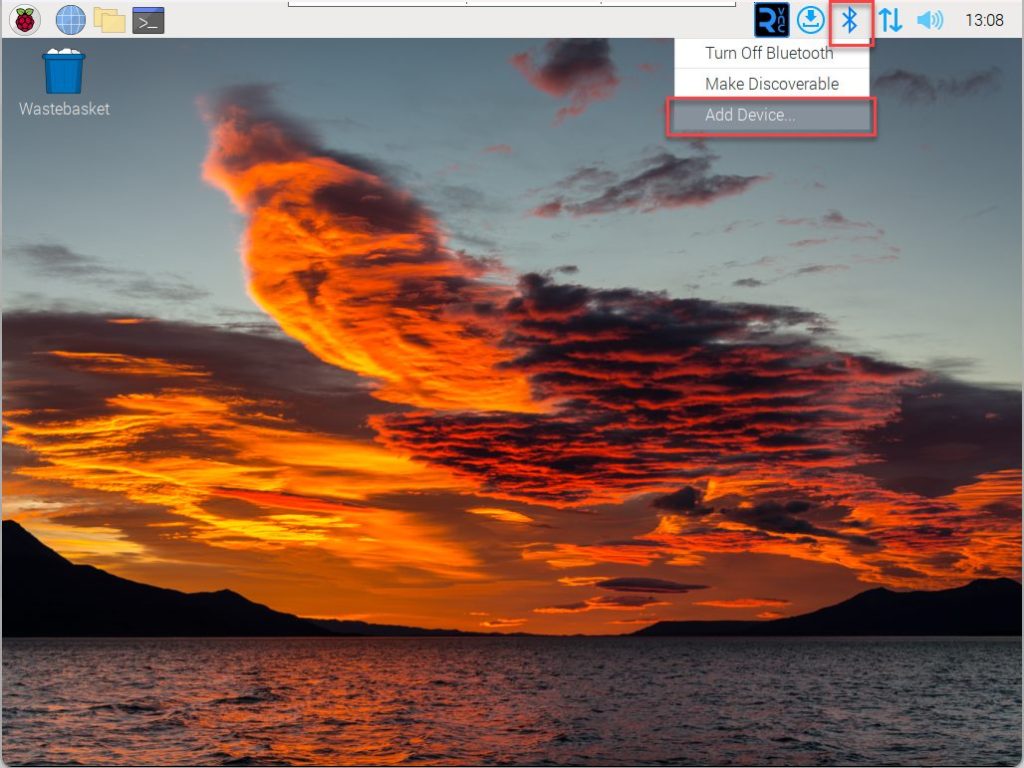Launch the web browser globe icon

pyautogui.click(x=71, y=20)
